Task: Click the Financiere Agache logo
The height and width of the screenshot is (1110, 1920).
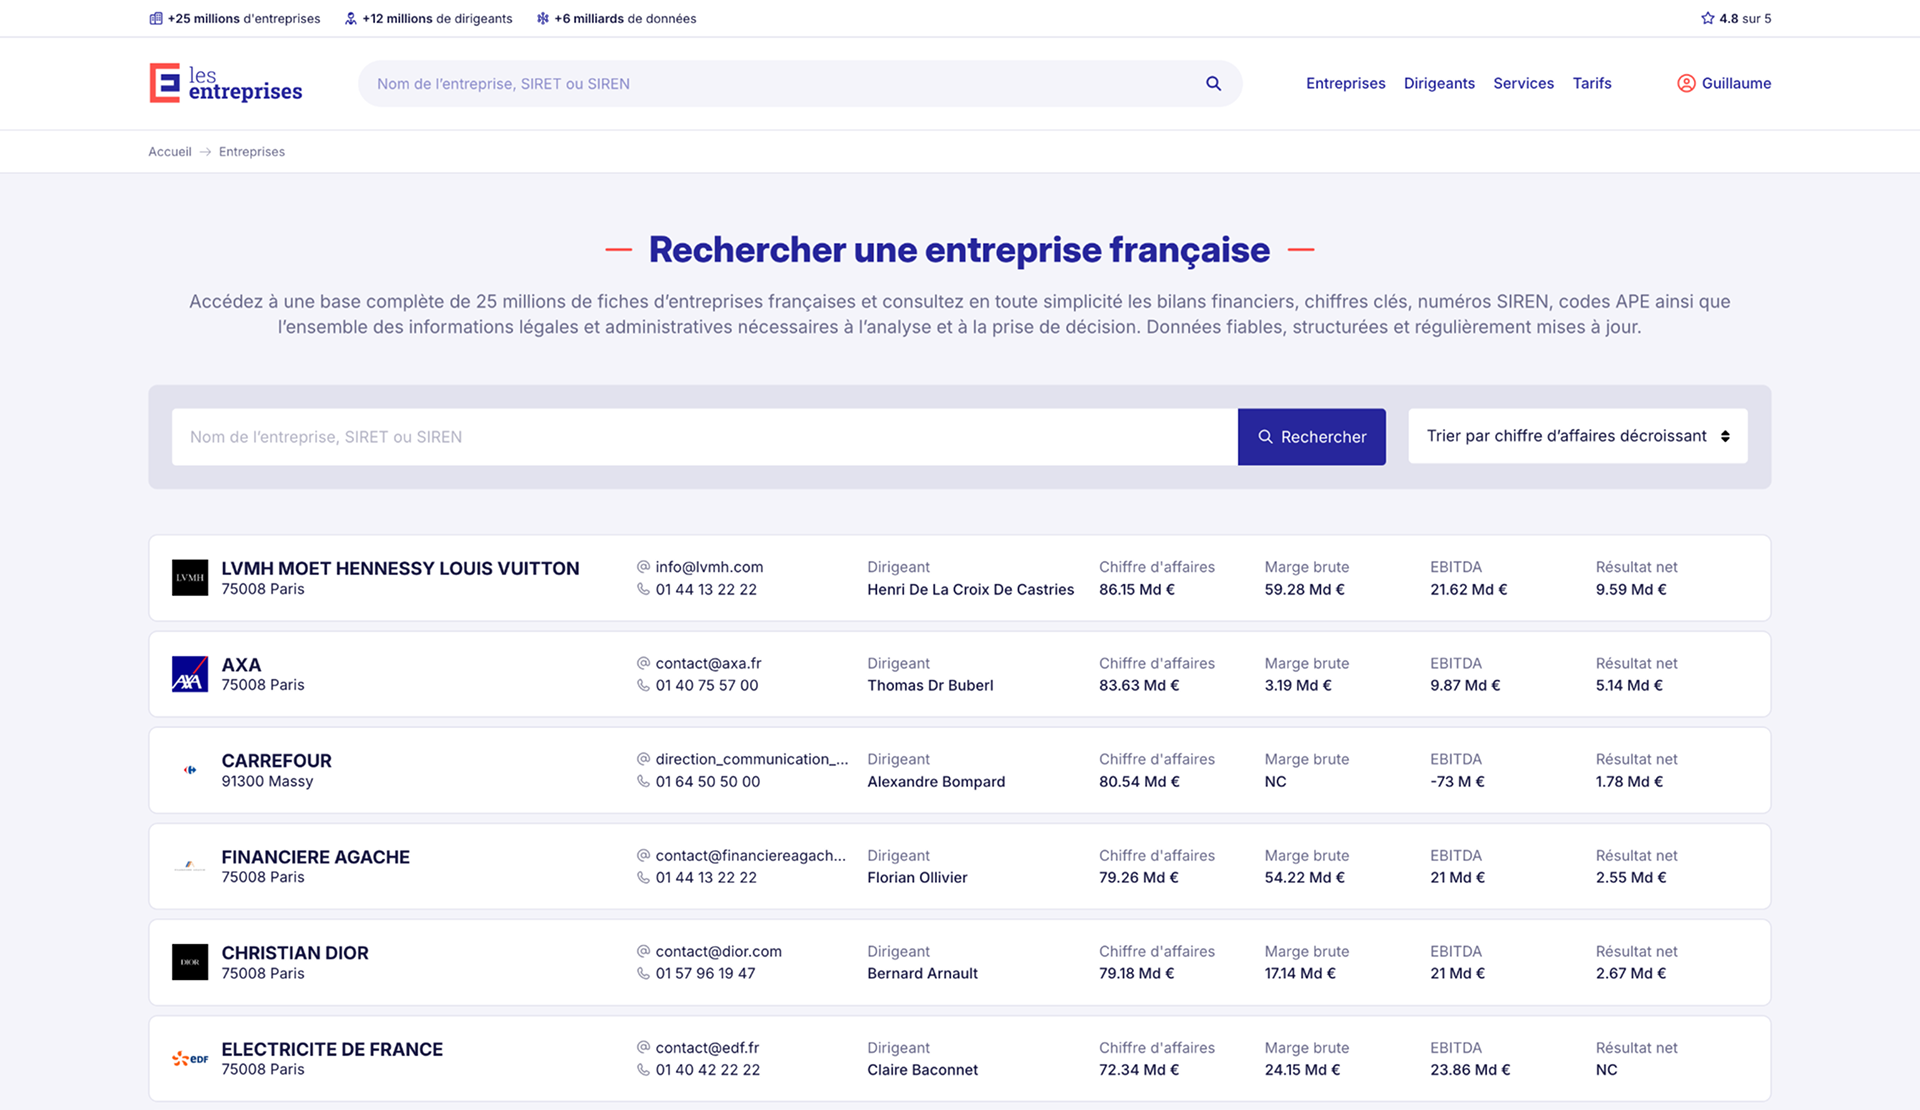Action: point(190,866)
